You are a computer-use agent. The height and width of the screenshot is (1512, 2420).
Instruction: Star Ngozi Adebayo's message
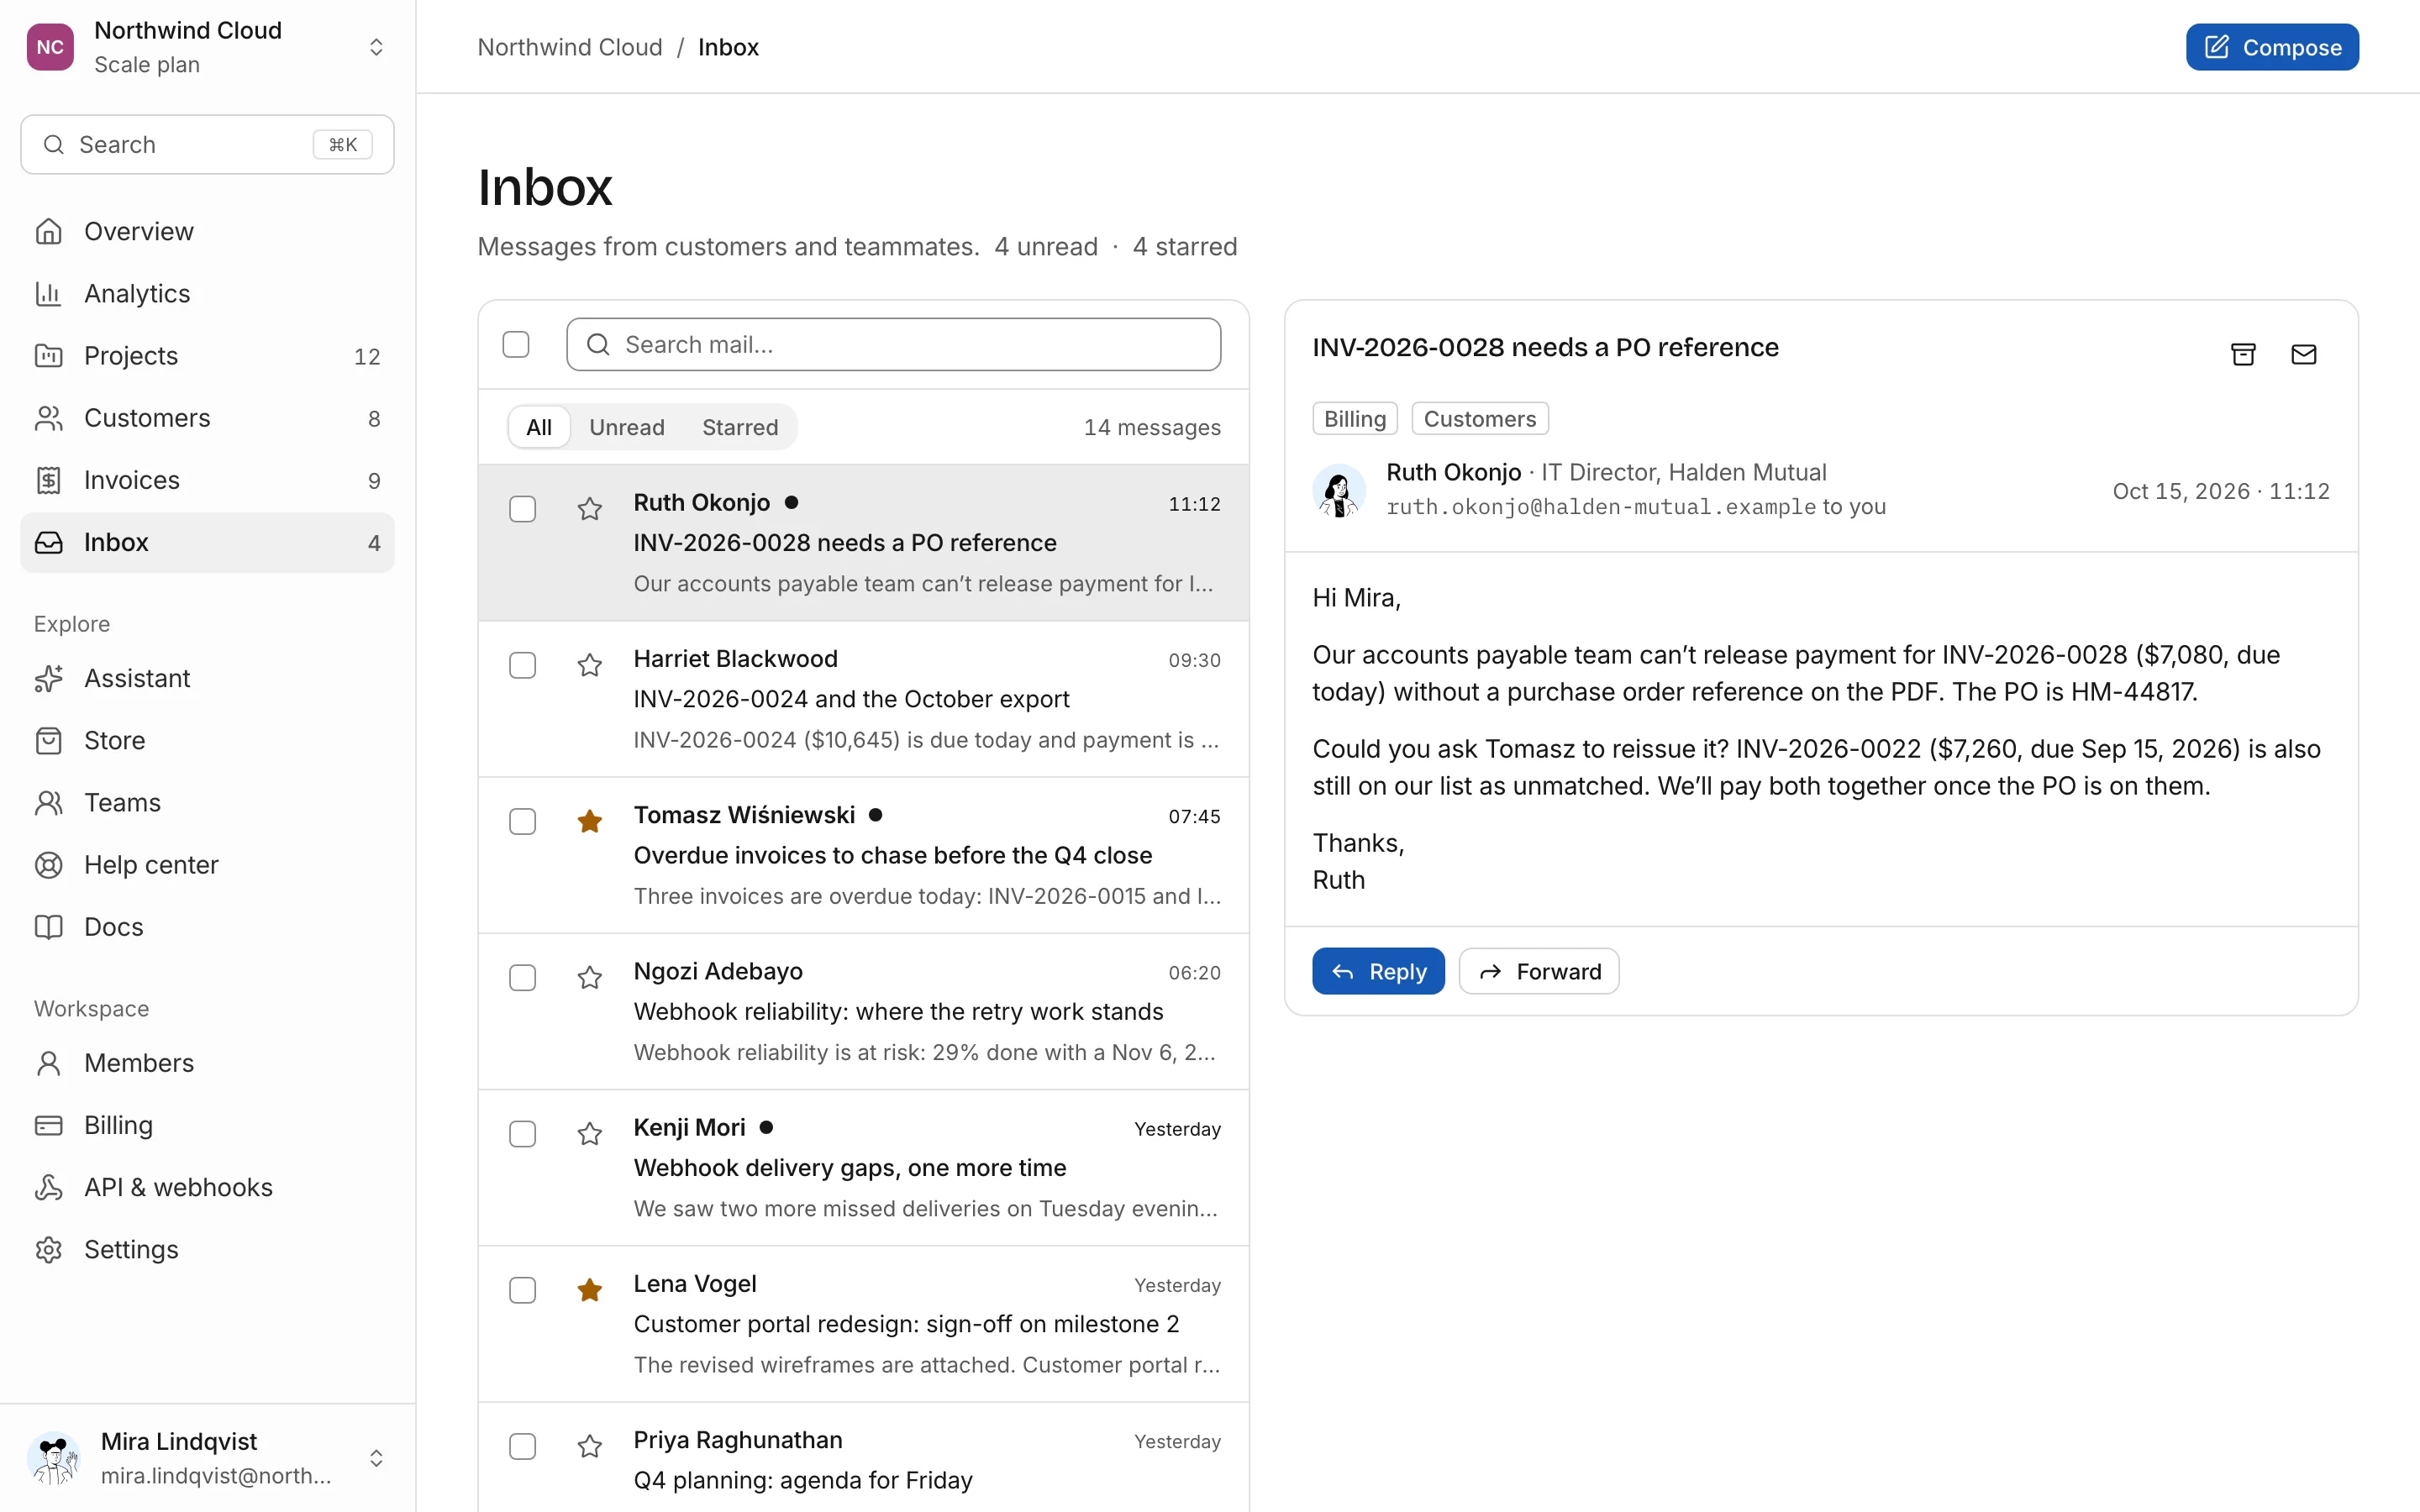pyautogui.click(x=590, y=977)
